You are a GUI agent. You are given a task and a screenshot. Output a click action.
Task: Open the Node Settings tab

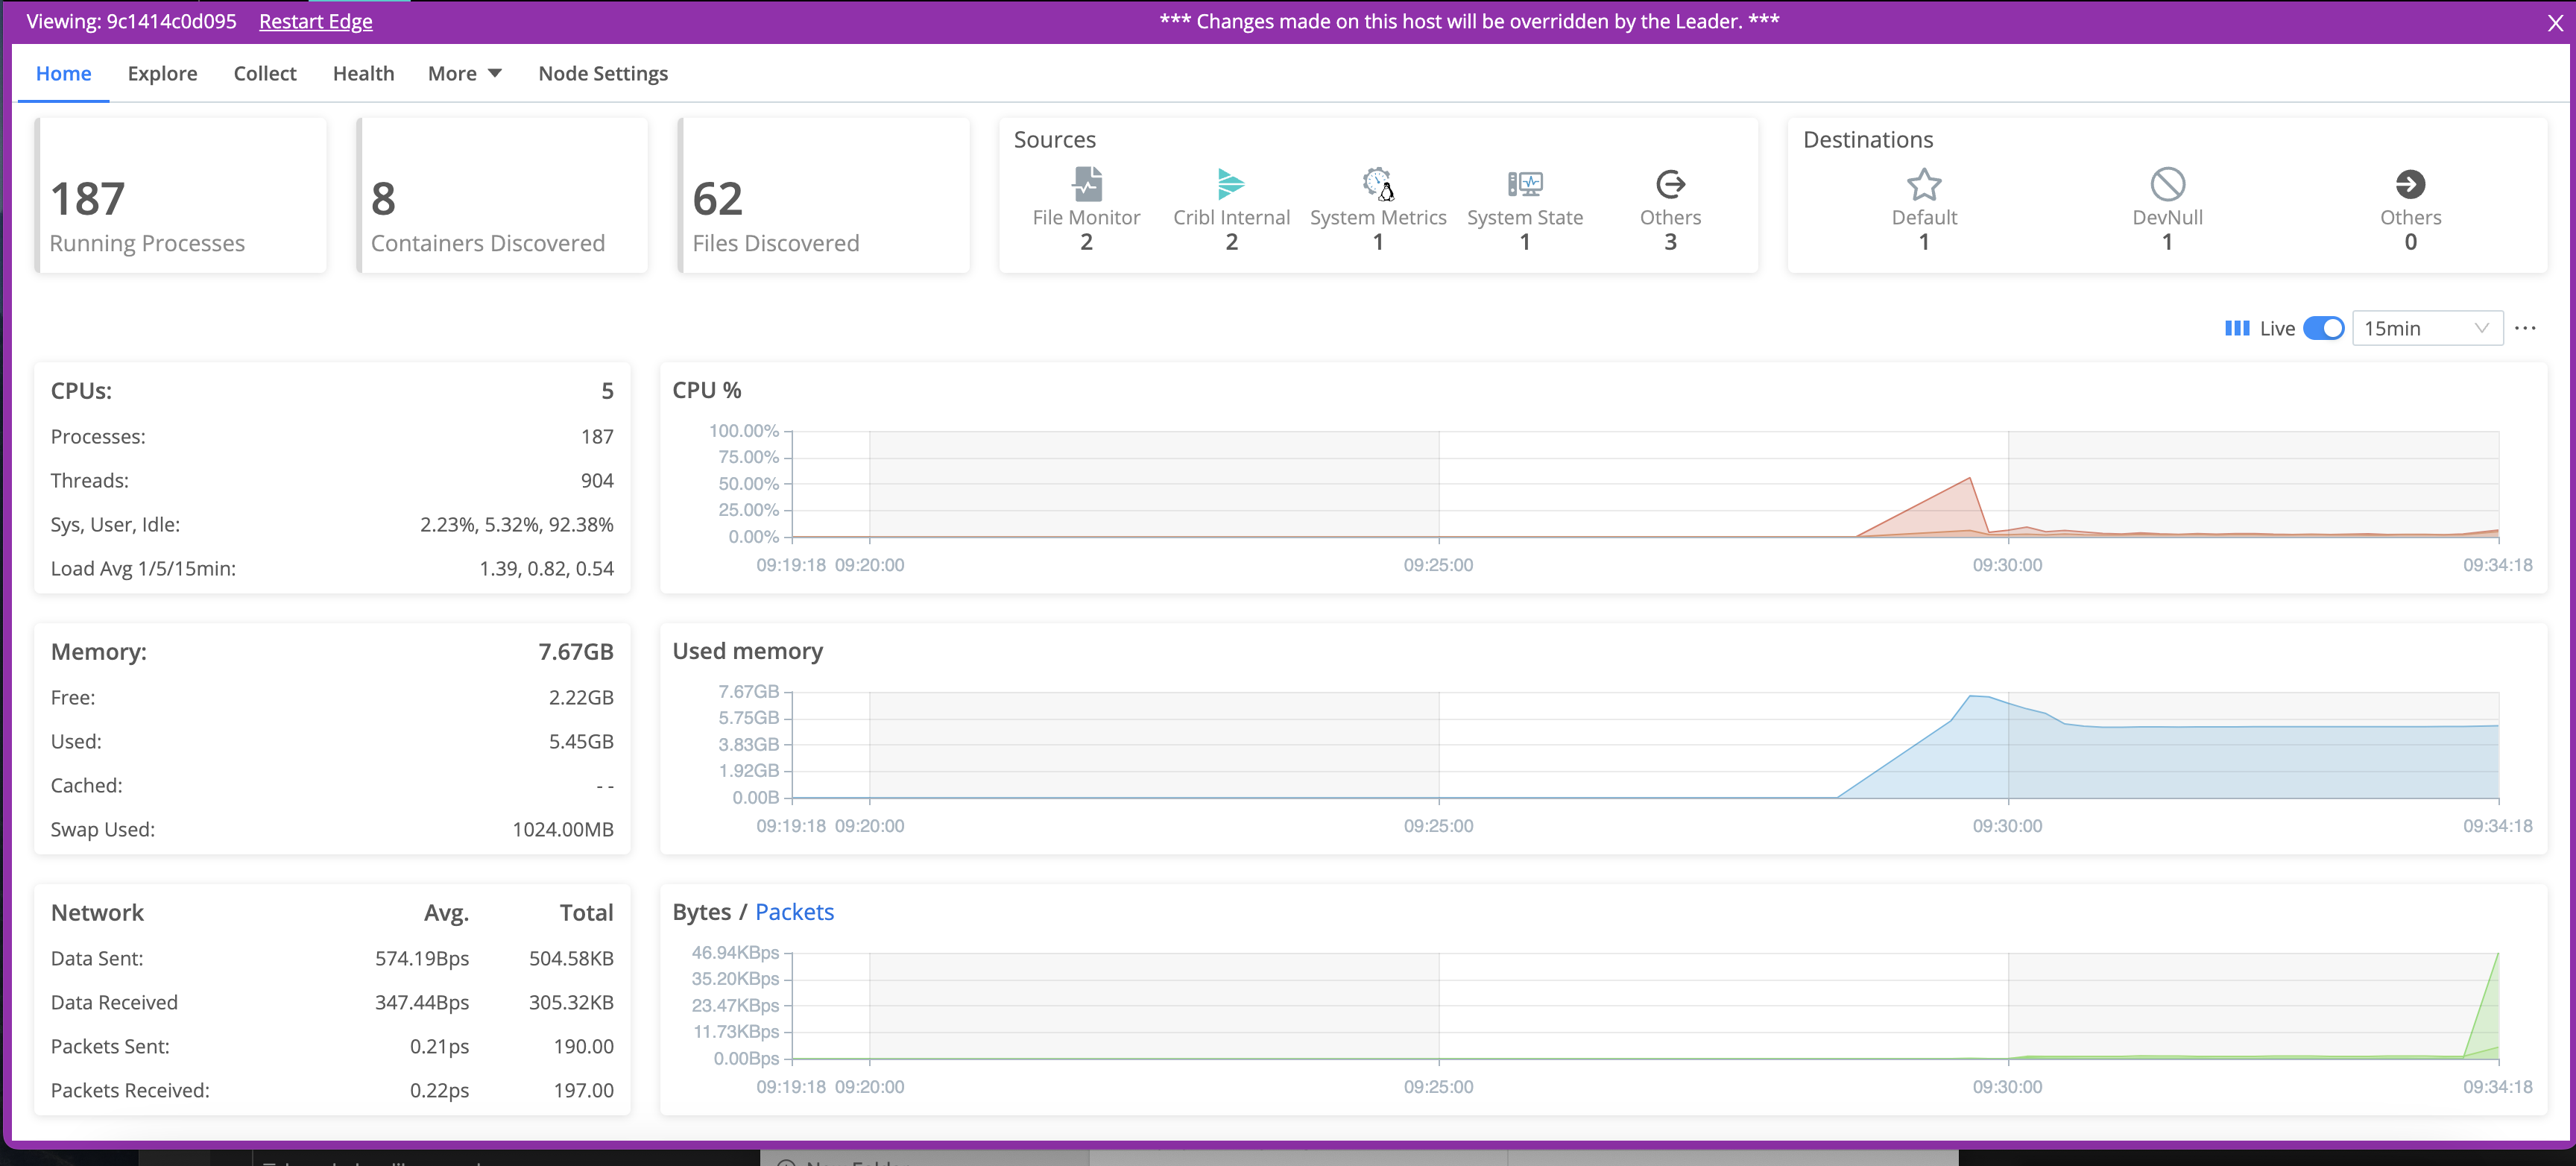point(603,73)
